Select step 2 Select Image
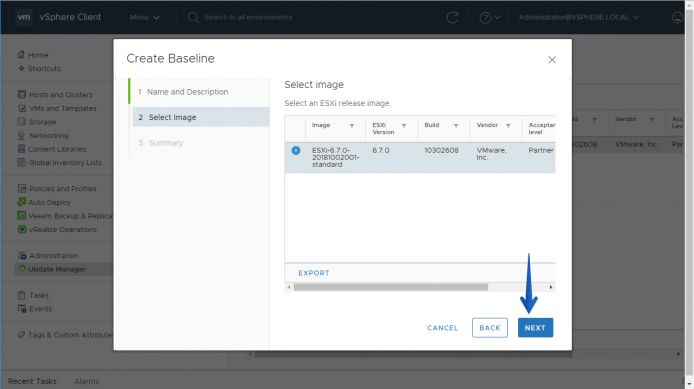This screenshot has height=389, width=694. [201, 117]
